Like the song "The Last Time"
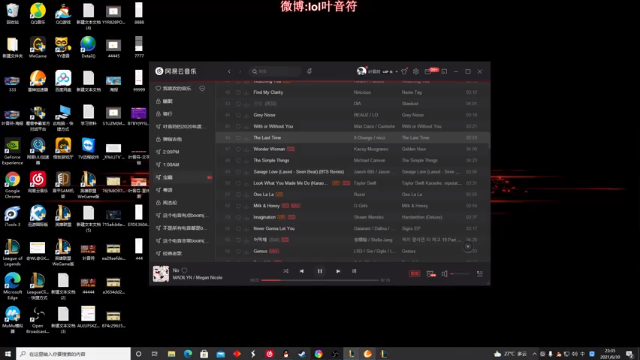This screenshot has height=360, width=640. tap(238, 138)
